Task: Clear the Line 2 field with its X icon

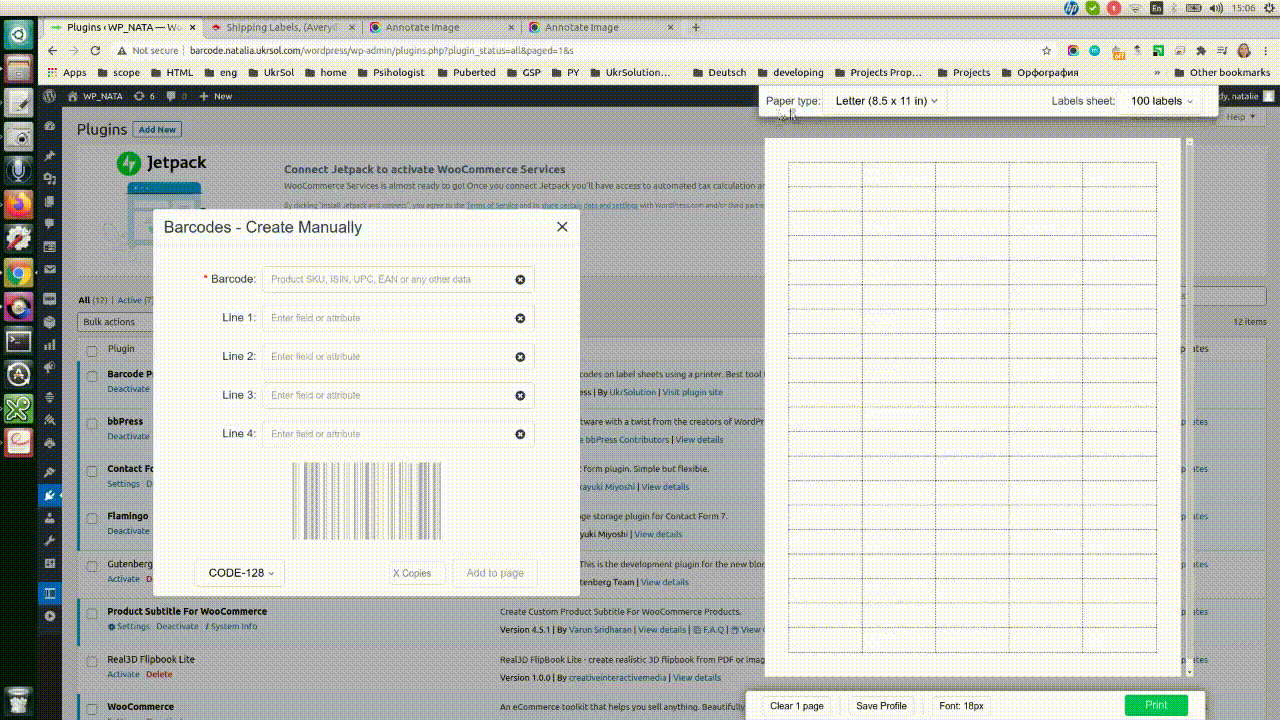Action: coord(520,357)
